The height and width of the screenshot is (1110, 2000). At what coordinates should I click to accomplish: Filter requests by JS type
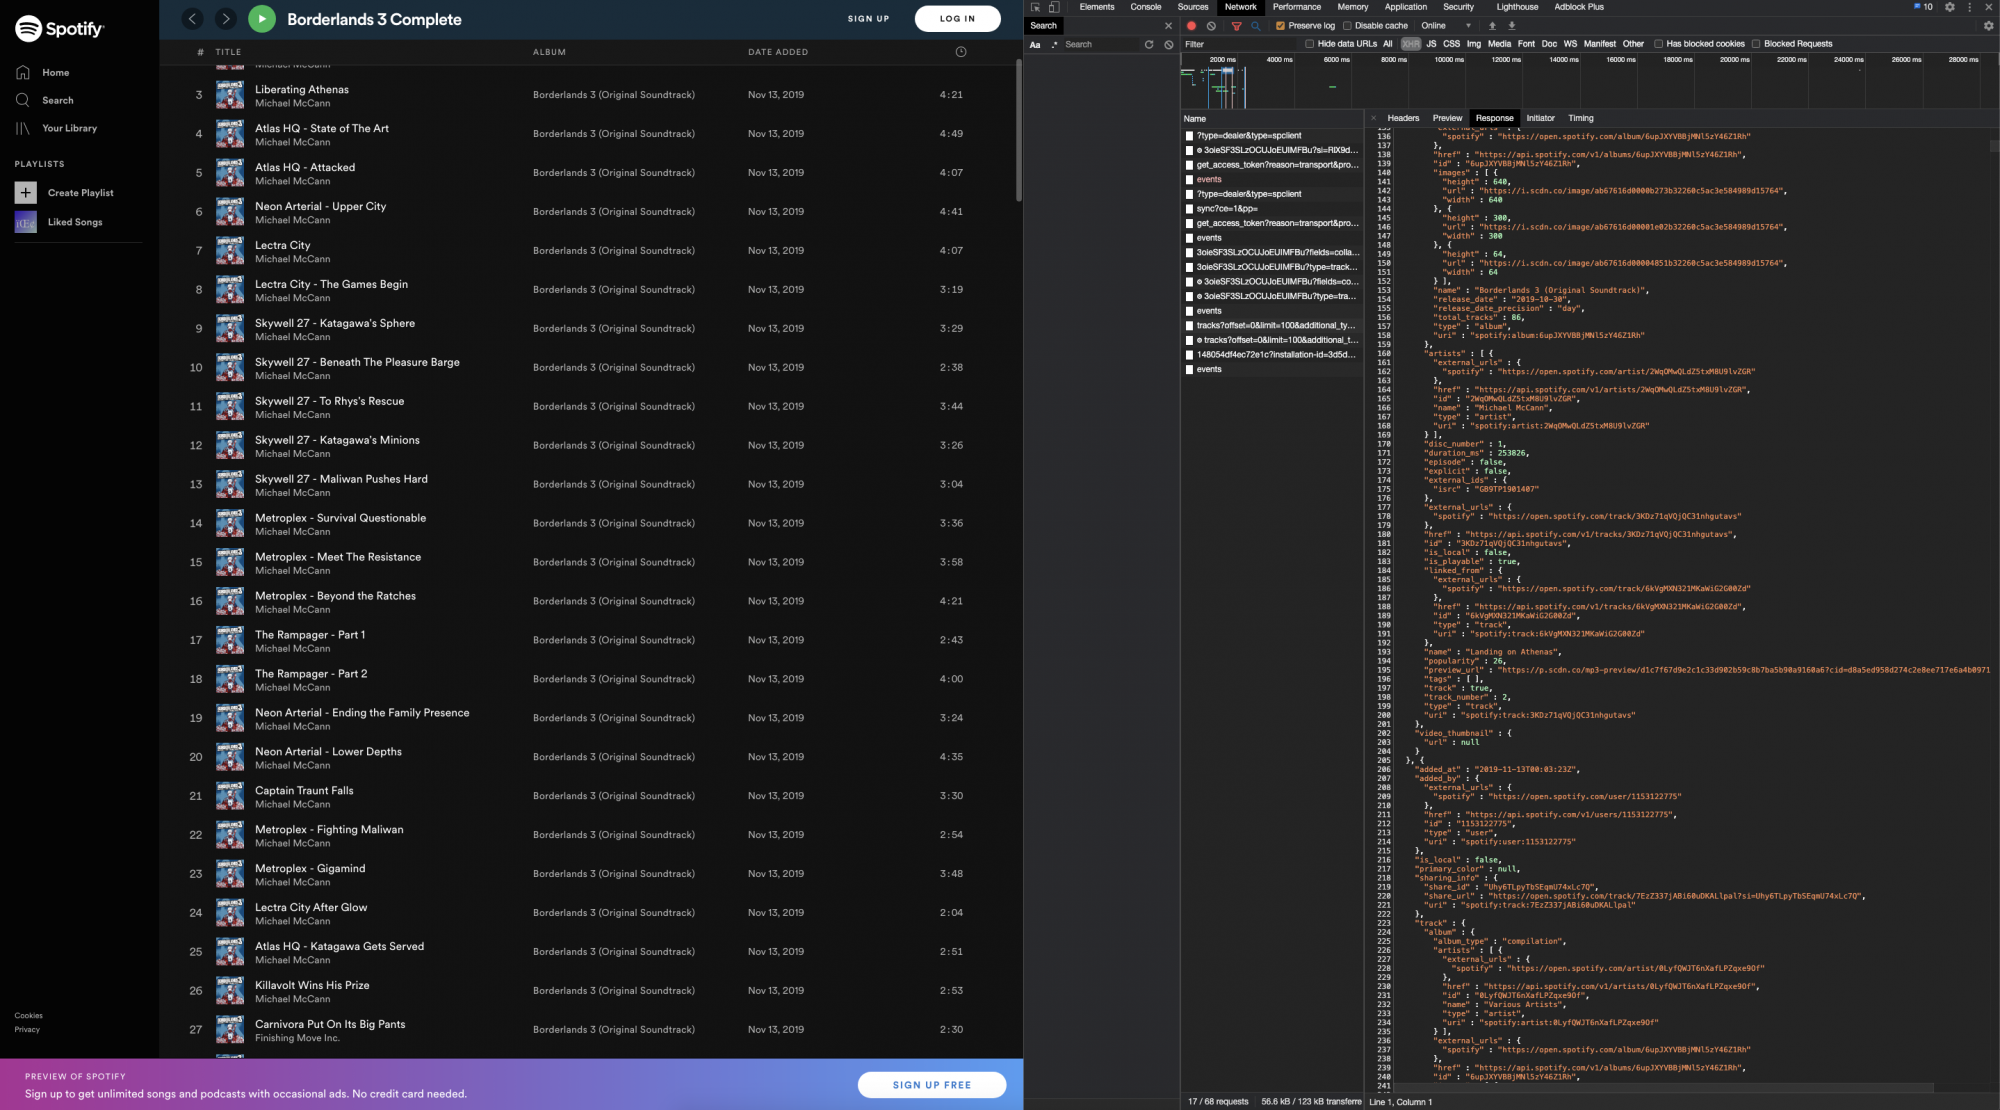[1431, 44]
